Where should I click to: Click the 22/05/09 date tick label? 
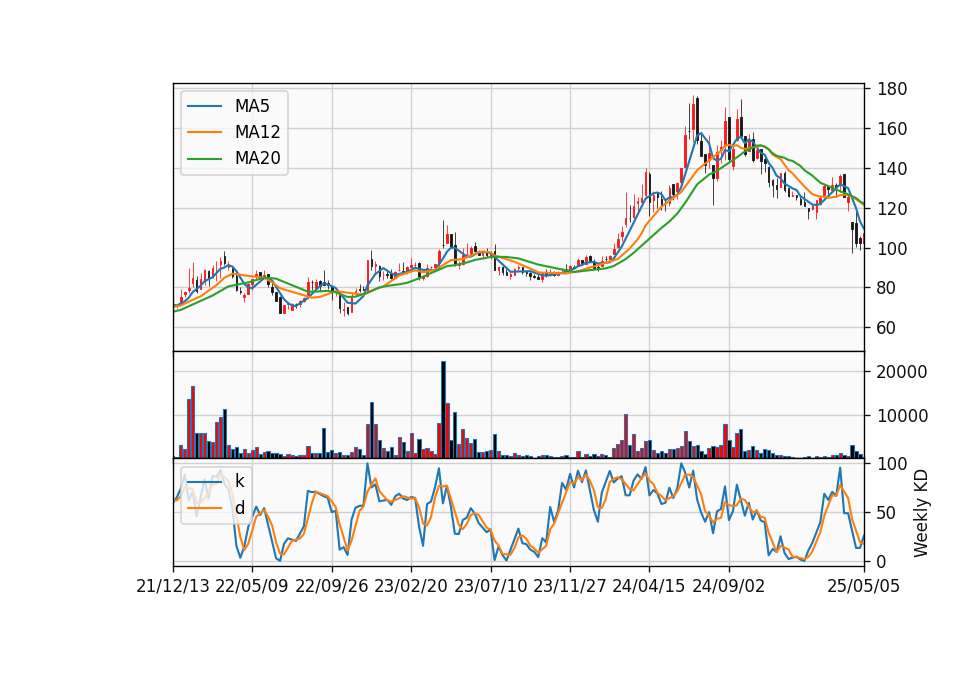point(252,587)
